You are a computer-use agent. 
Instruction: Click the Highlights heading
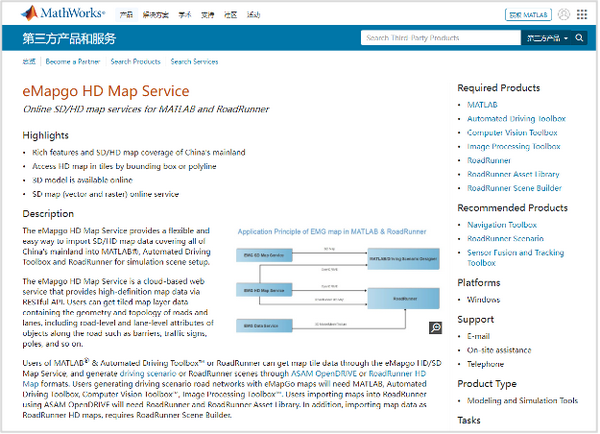(x=46, y=135)
